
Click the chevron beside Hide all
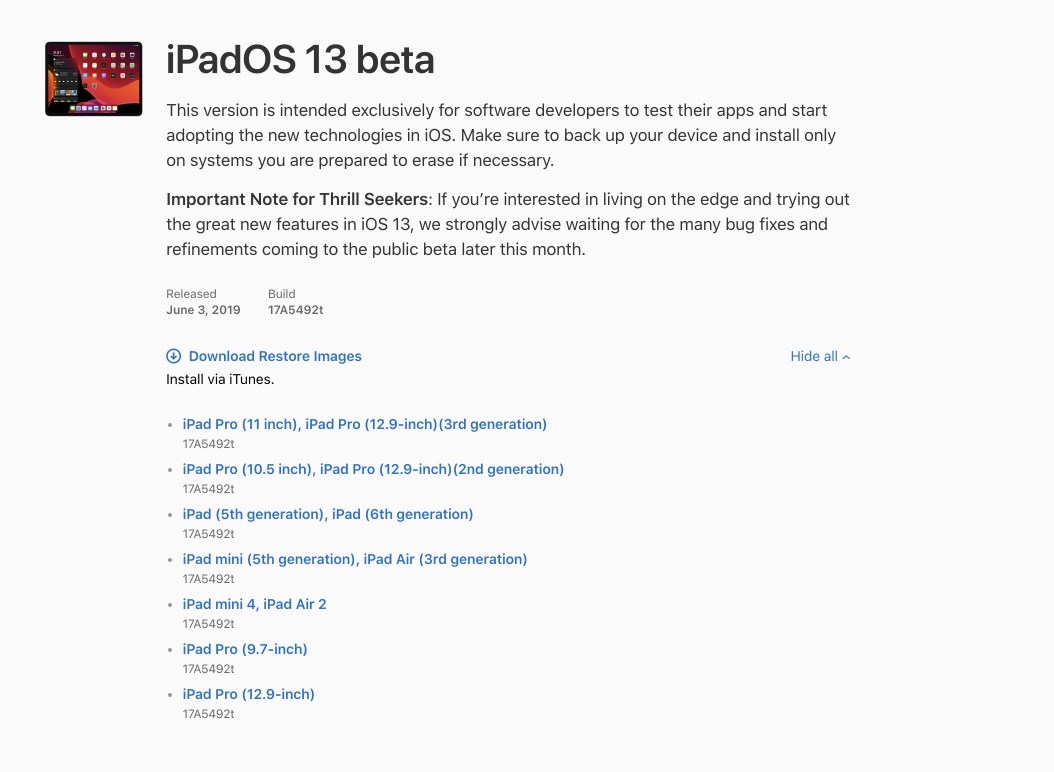847,357
